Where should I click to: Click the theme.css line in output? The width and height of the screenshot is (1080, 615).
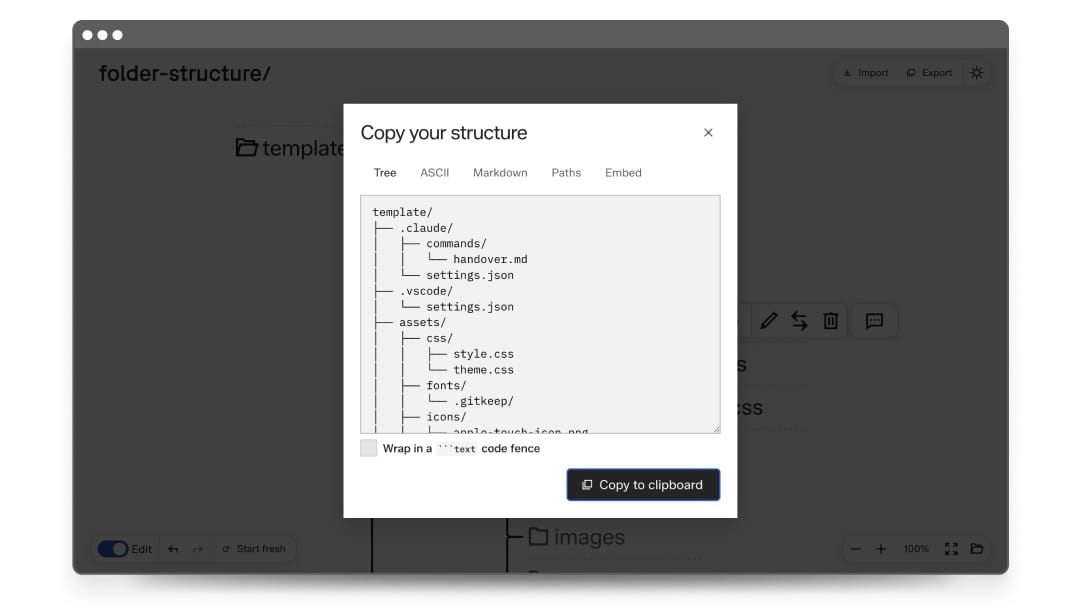483,370
